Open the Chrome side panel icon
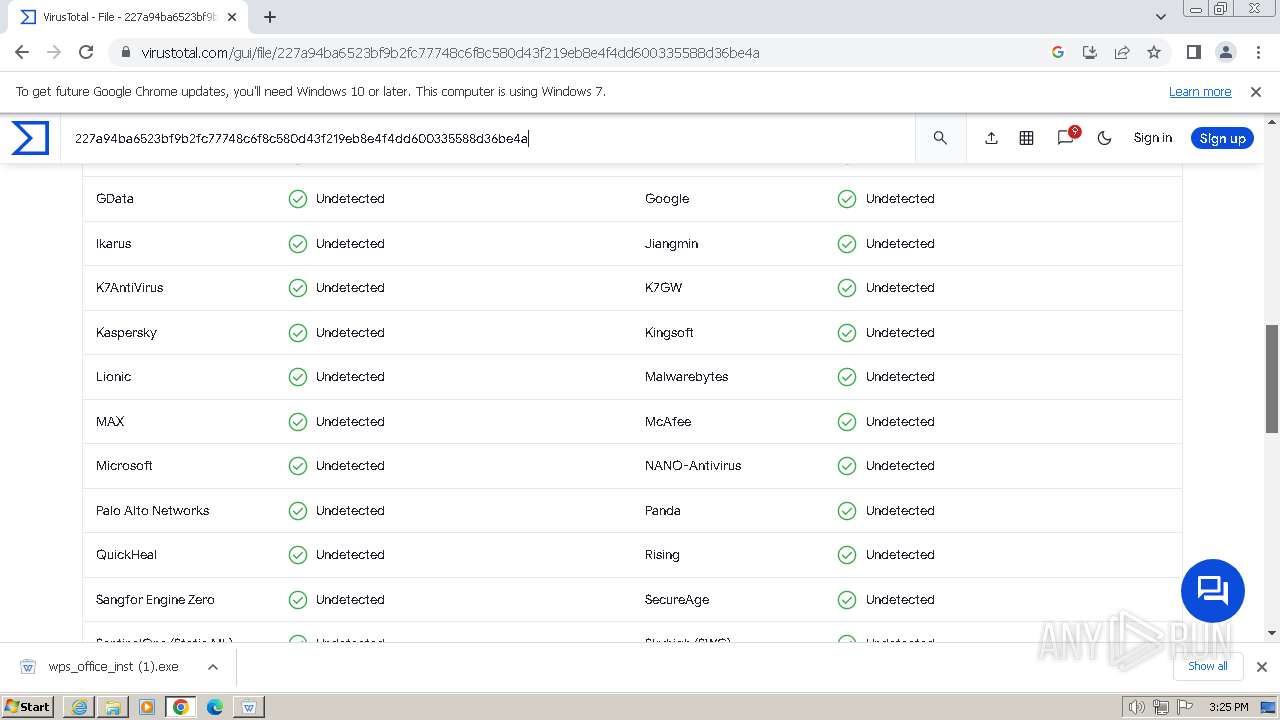 point(1194,52)
